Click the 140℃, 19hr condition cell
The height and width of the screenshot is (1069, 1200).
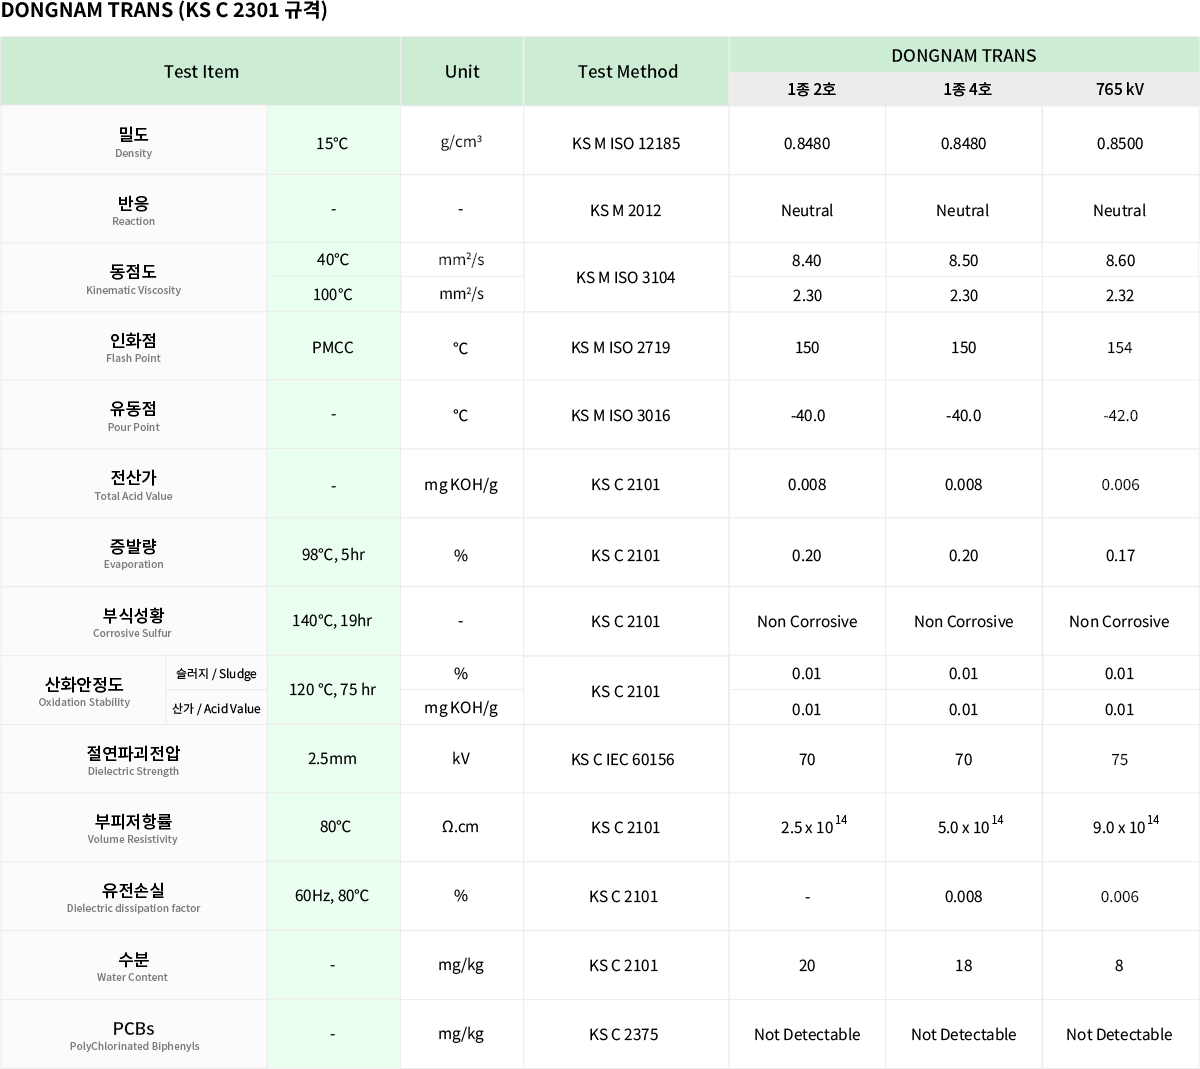[332, 621]
